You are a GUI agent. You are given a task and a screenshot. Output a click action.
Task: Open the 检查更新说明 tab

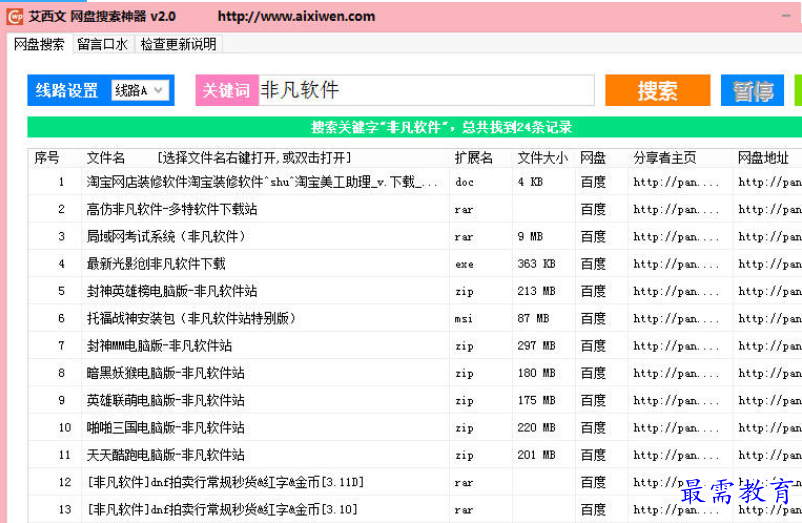coord(178,44)
